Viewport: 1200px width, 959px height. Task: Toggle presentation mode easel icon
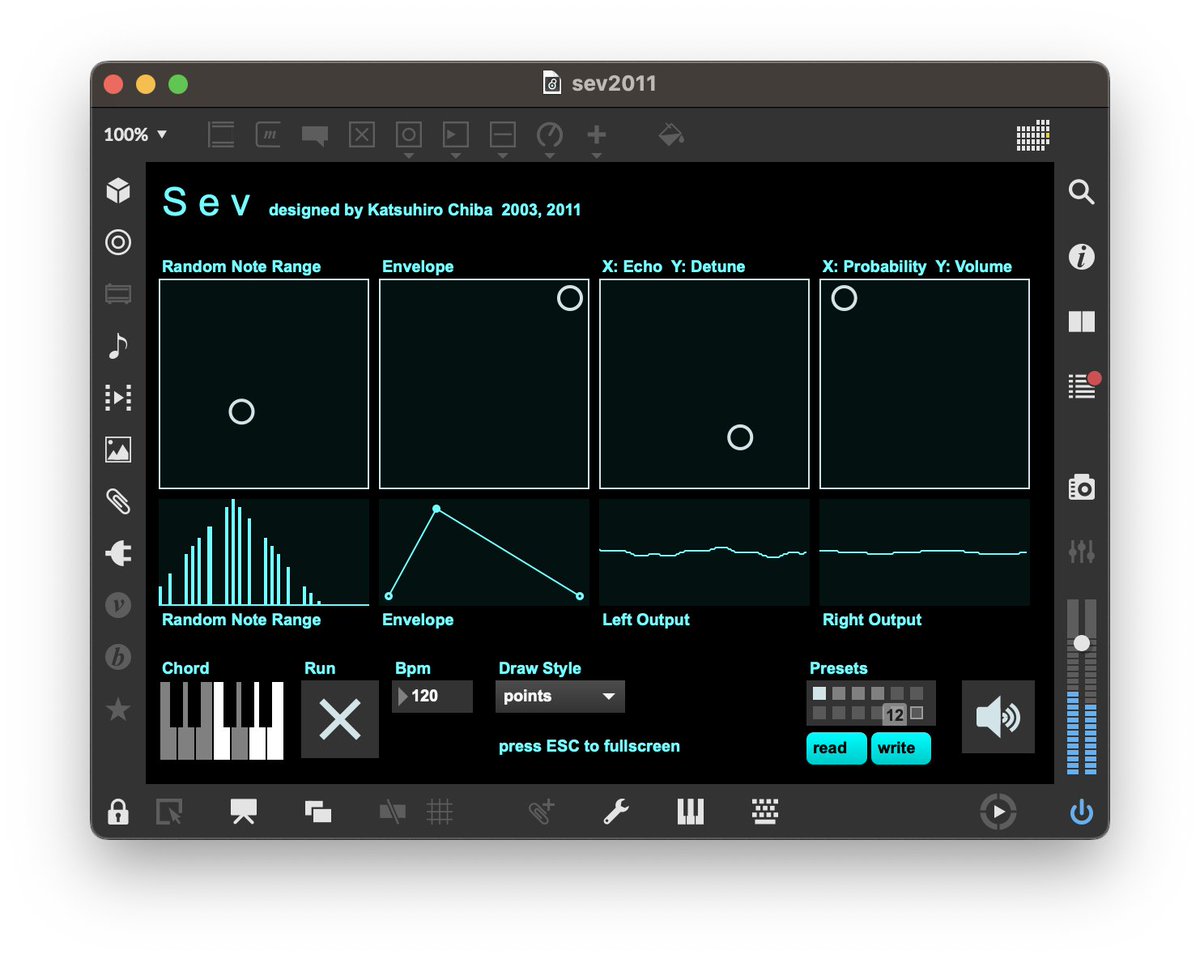click(243, 812)
